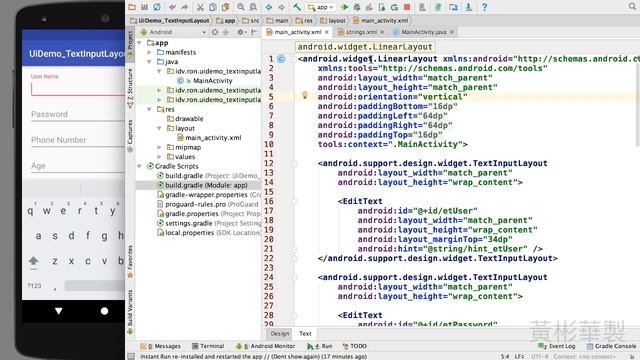Select the Text view tab
640x360 pixels.
point(305,333)
